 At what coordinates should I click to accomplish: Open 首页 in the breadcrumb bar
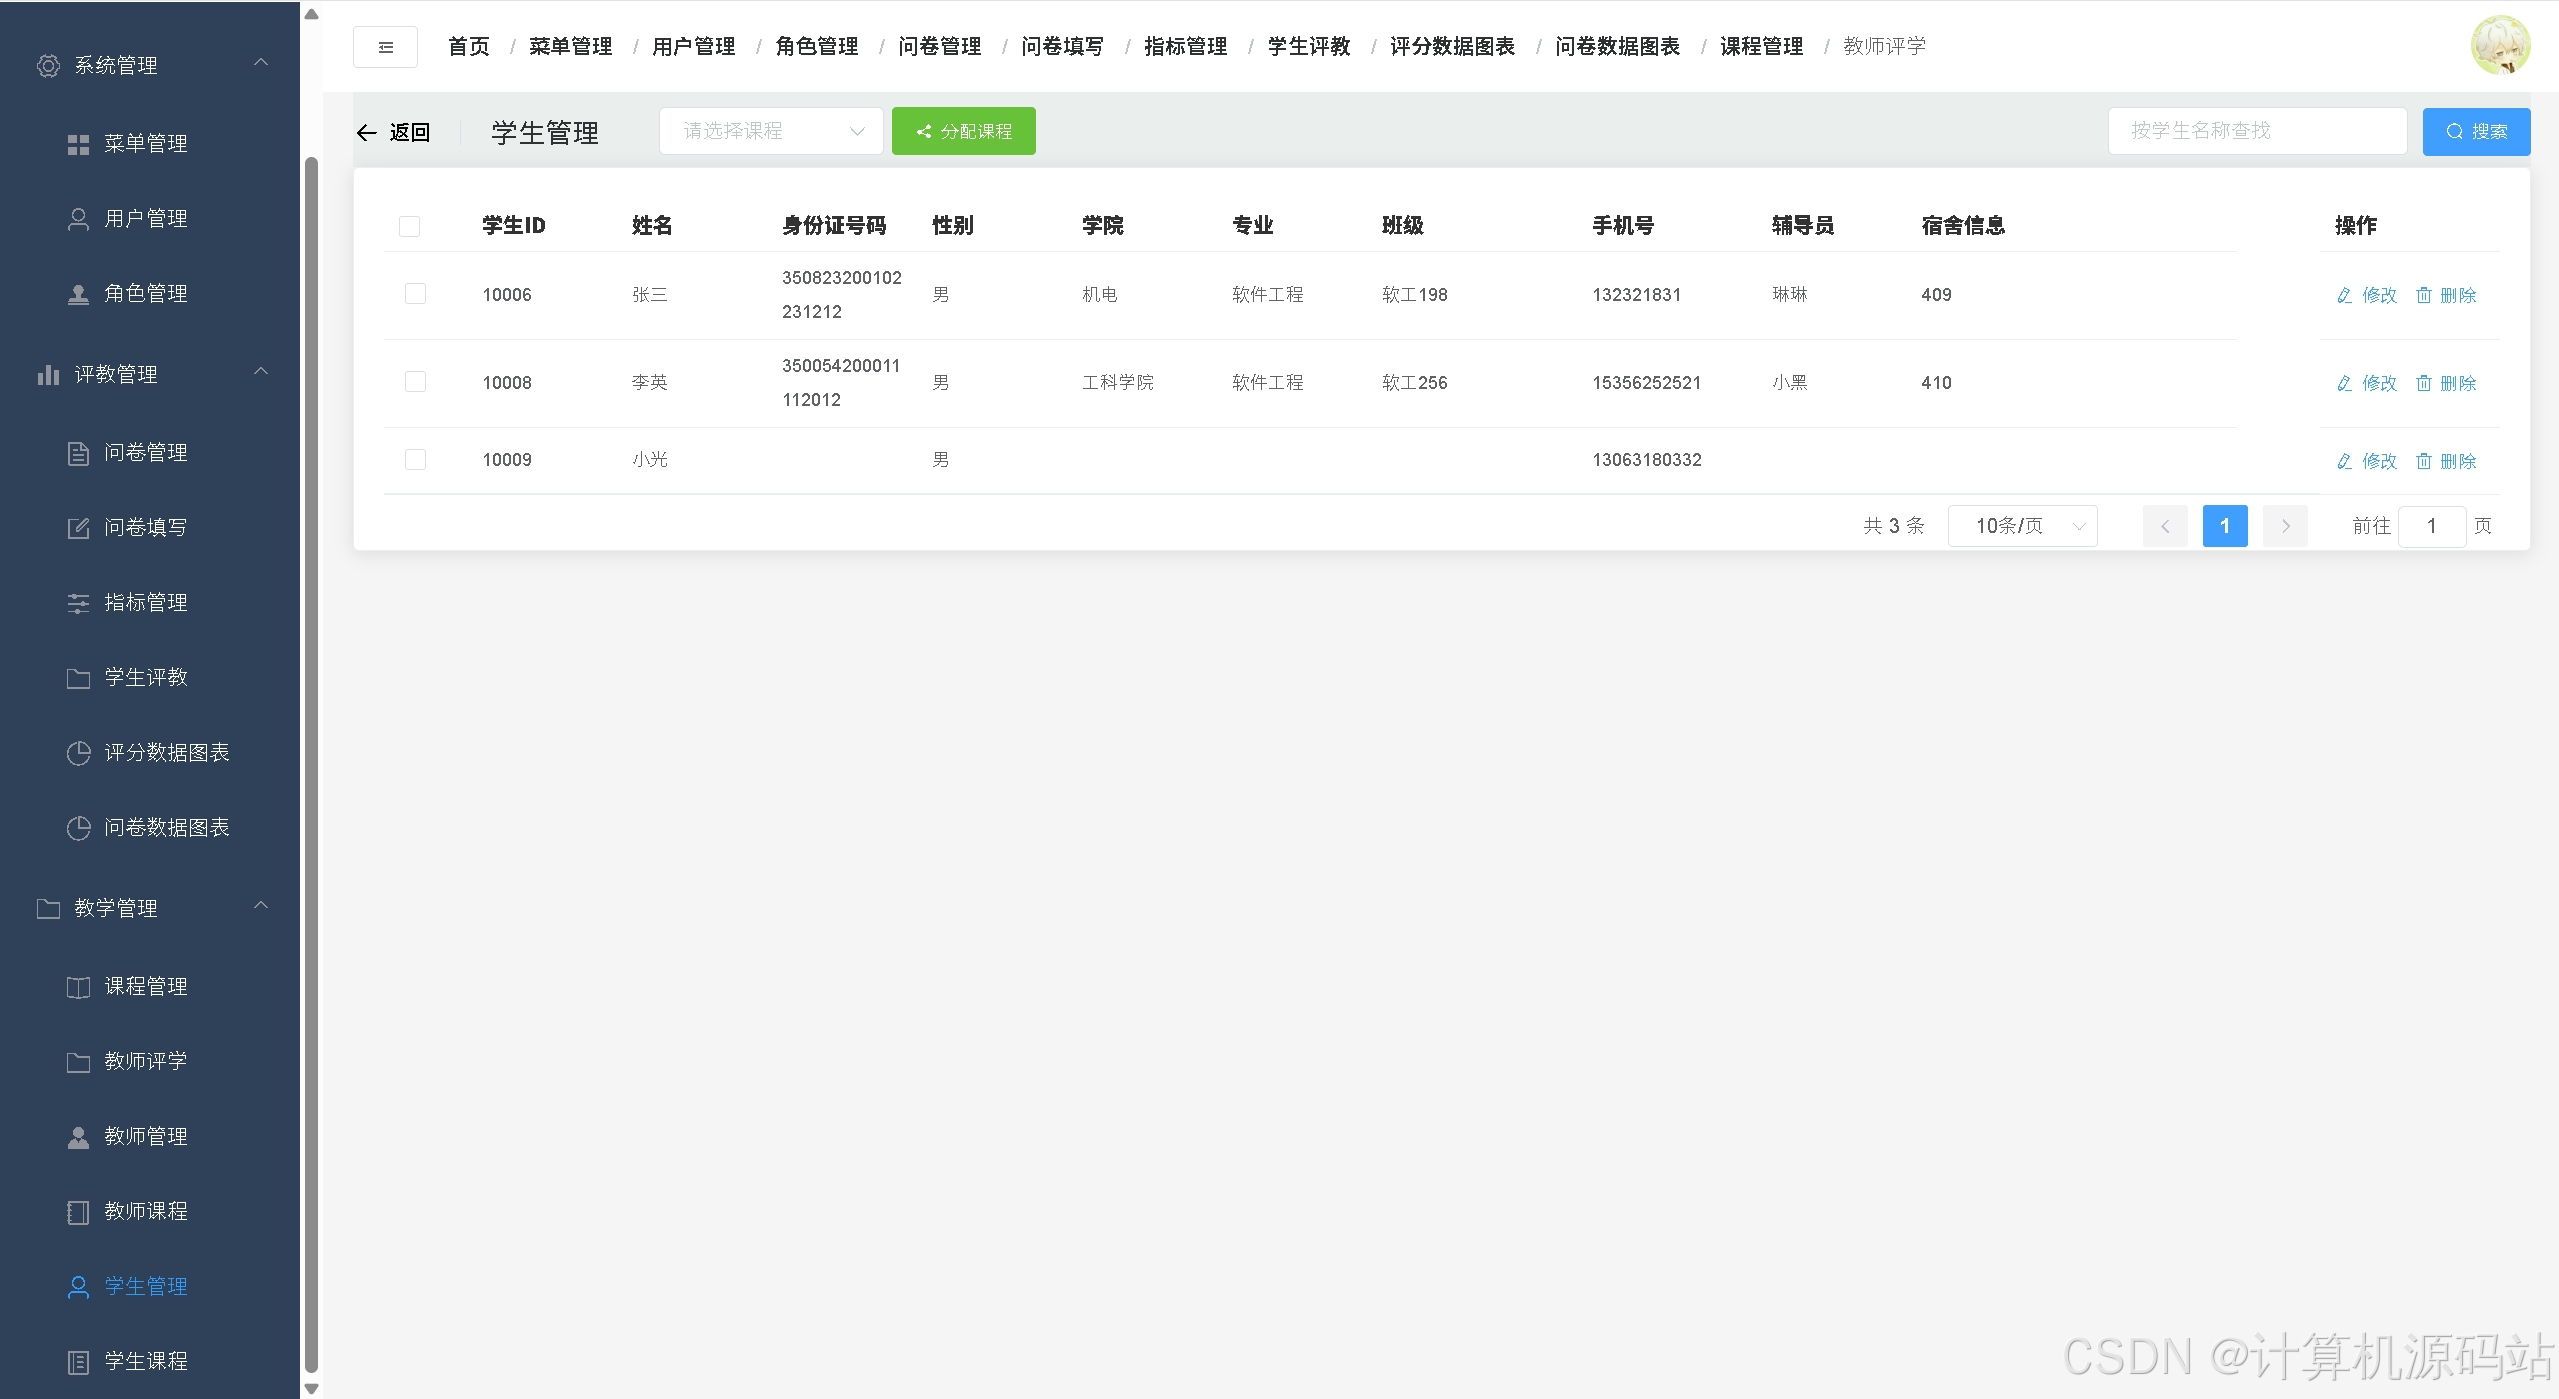(469, 47)
